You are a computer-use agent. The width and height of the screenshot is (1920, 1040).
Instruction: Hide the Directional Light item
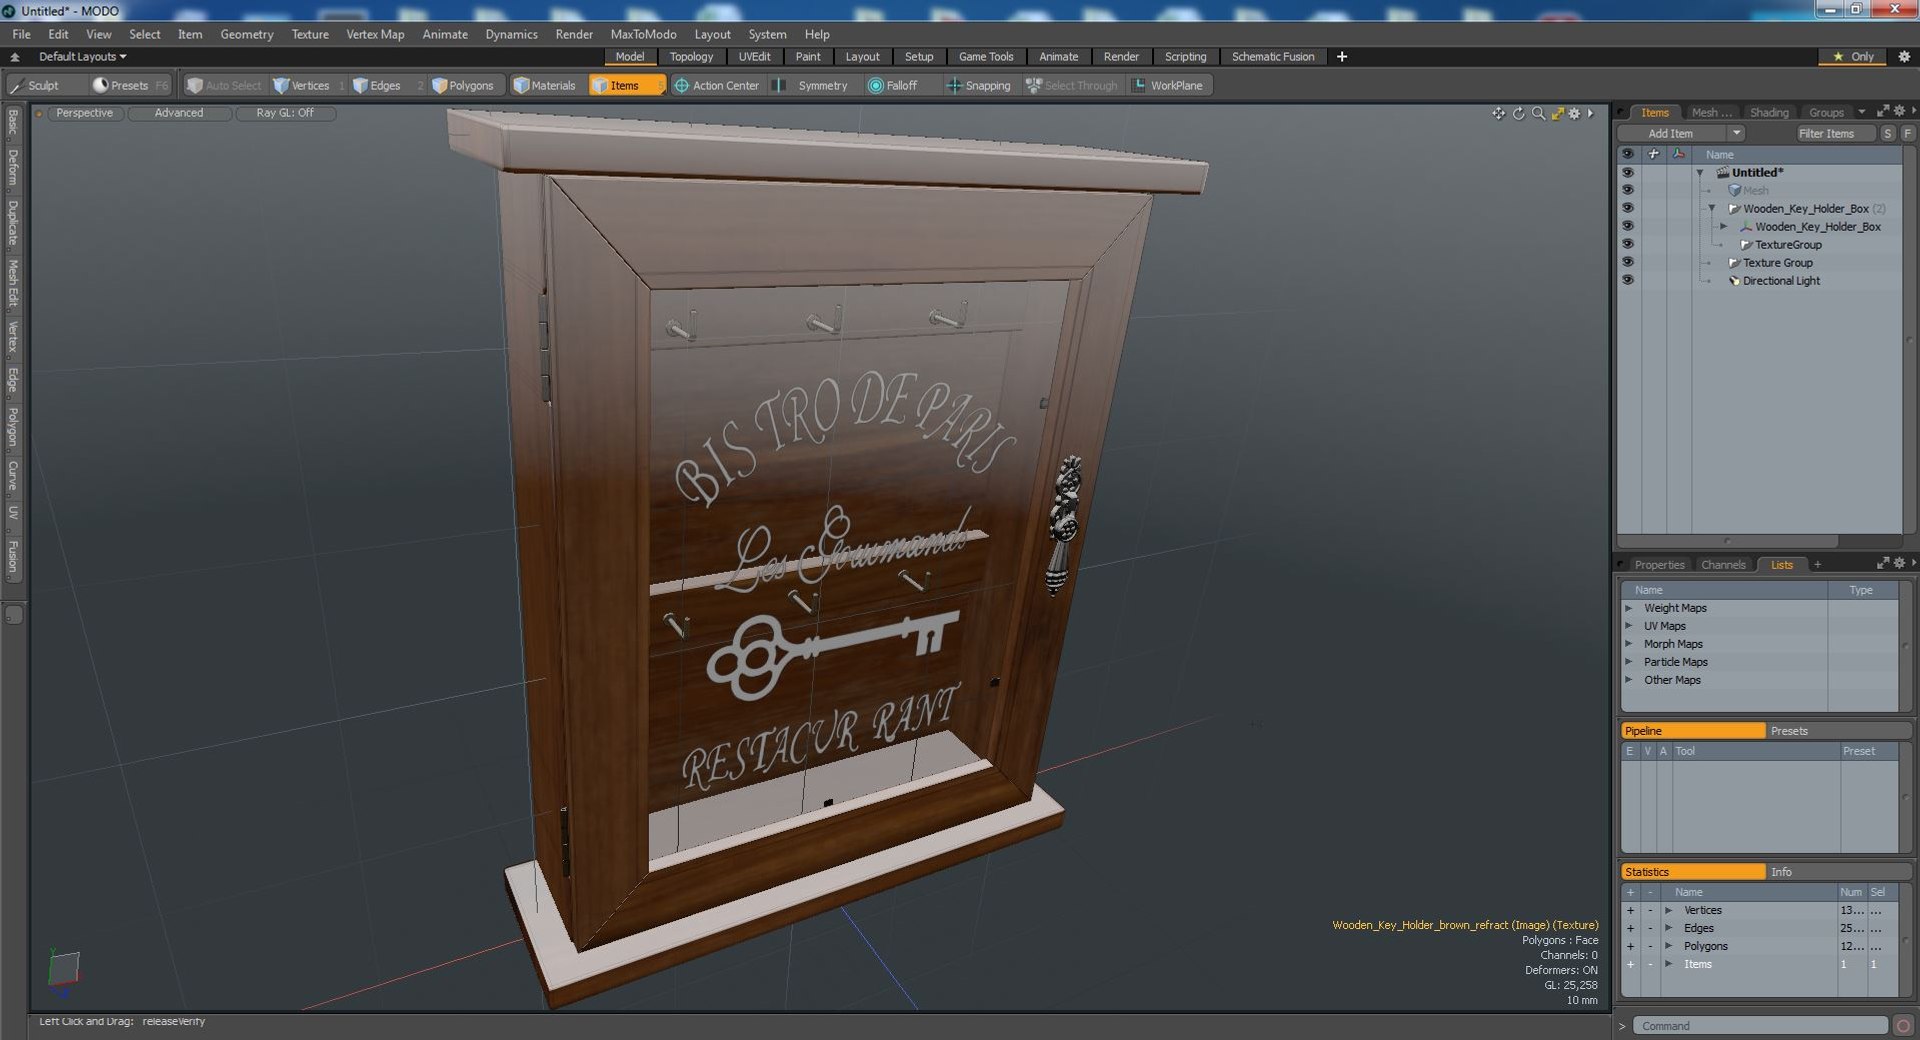1628,280
